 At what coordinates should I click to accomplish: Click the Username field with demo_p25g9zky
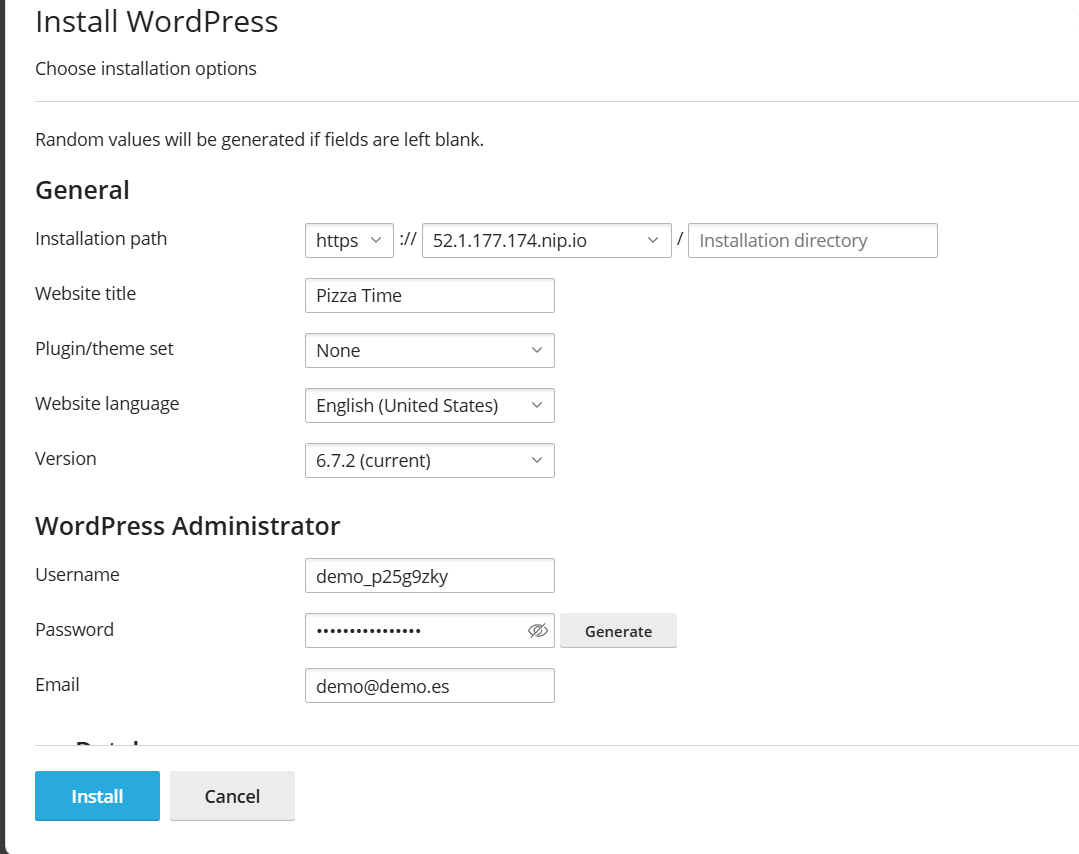(x=429, y=576)
